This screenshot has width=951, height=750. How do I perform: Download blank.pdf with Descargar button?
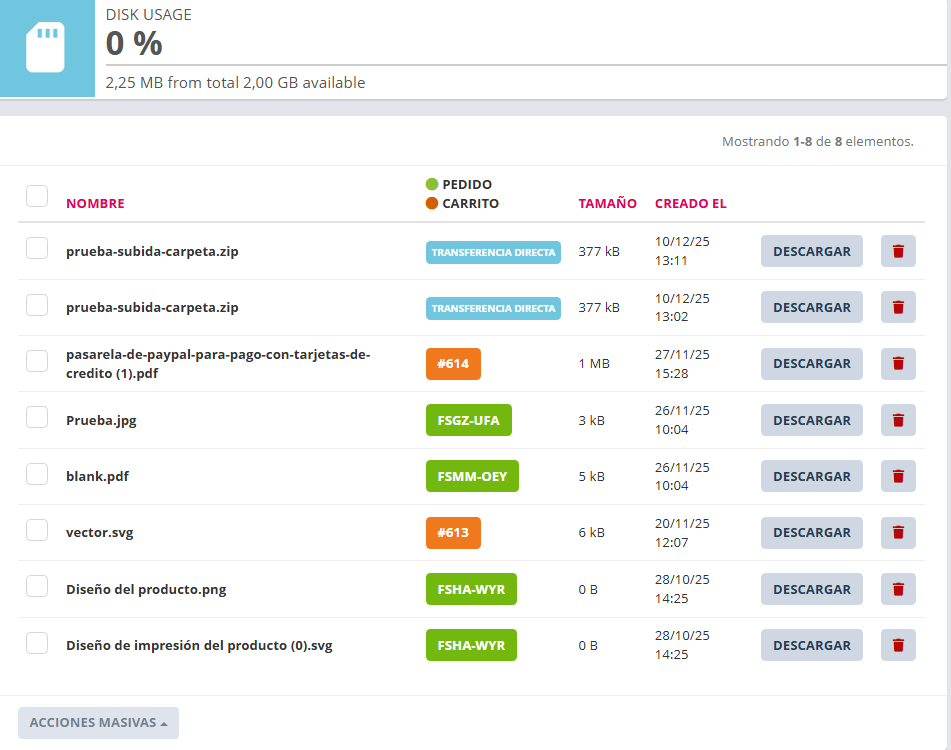click(811, 476)
